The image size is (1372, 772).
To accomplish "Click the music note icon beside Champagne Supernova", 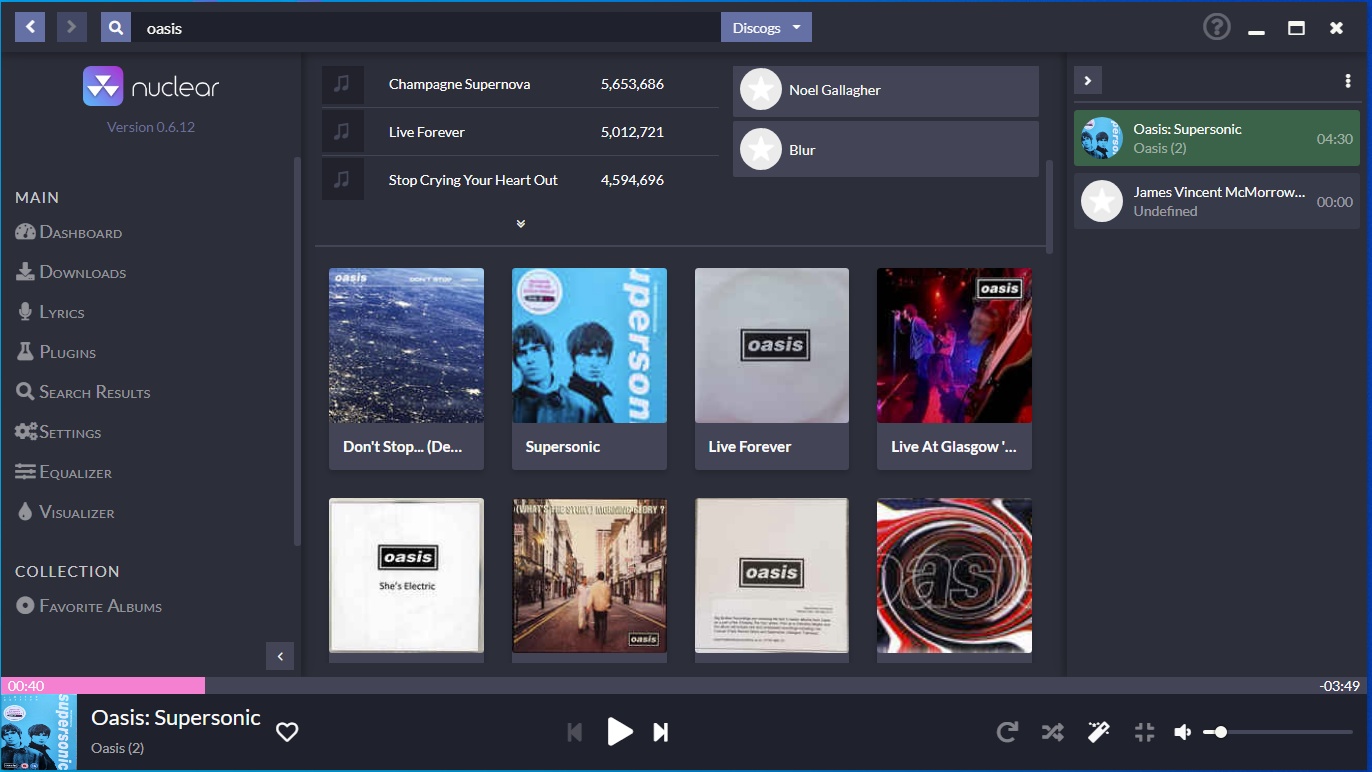I will pyautogui.click(x=342, y=84).
